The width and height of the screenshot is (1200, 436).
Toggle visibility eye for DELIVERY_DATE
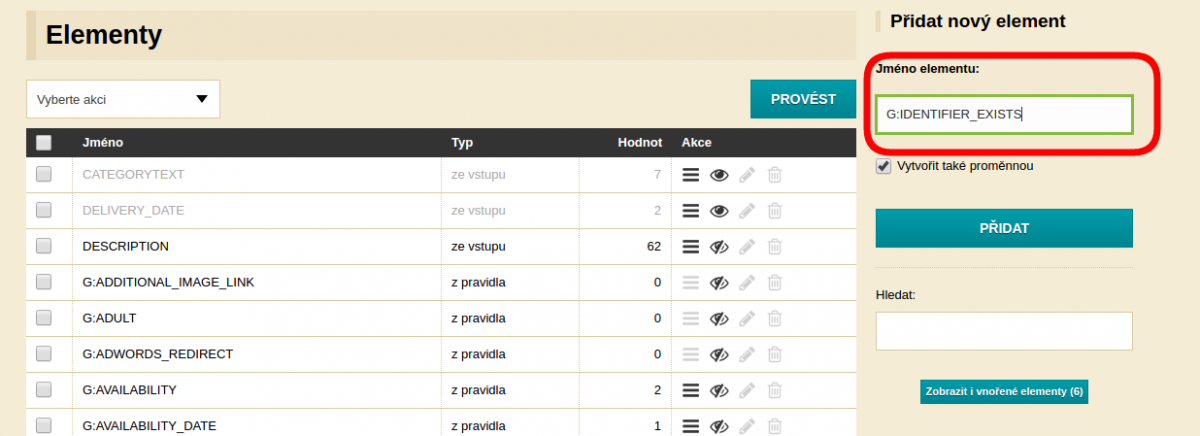718,211
